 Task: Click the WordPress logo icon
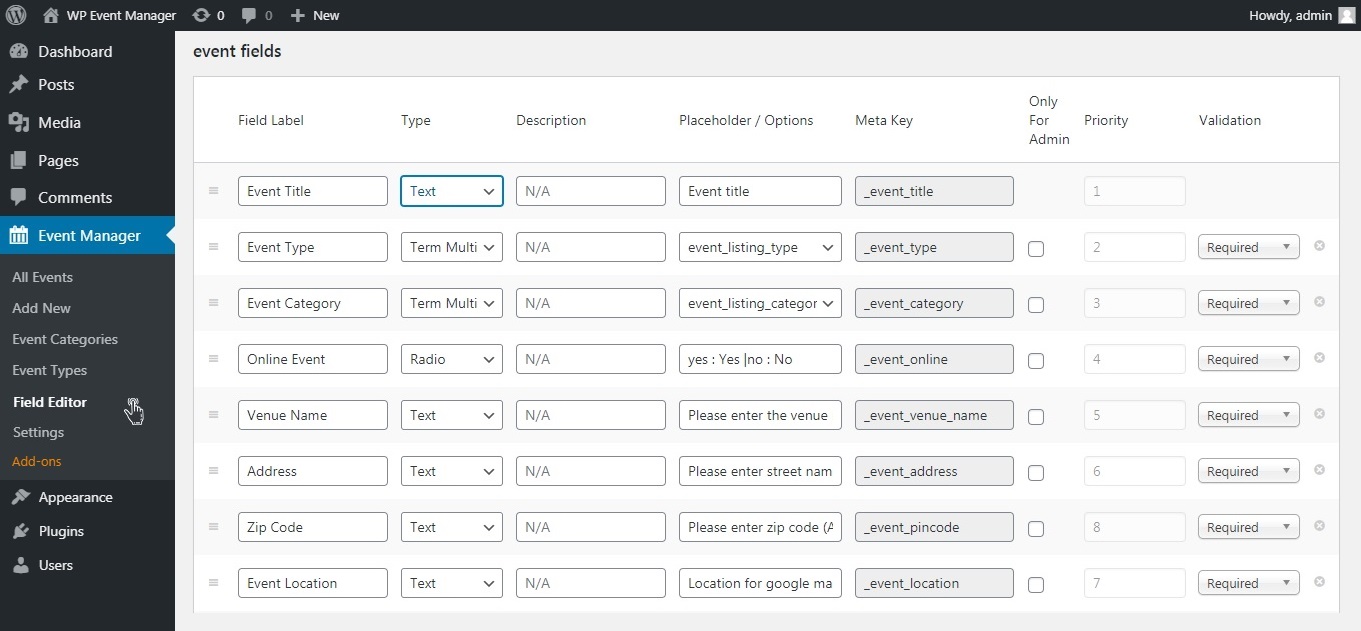[15, 15]
